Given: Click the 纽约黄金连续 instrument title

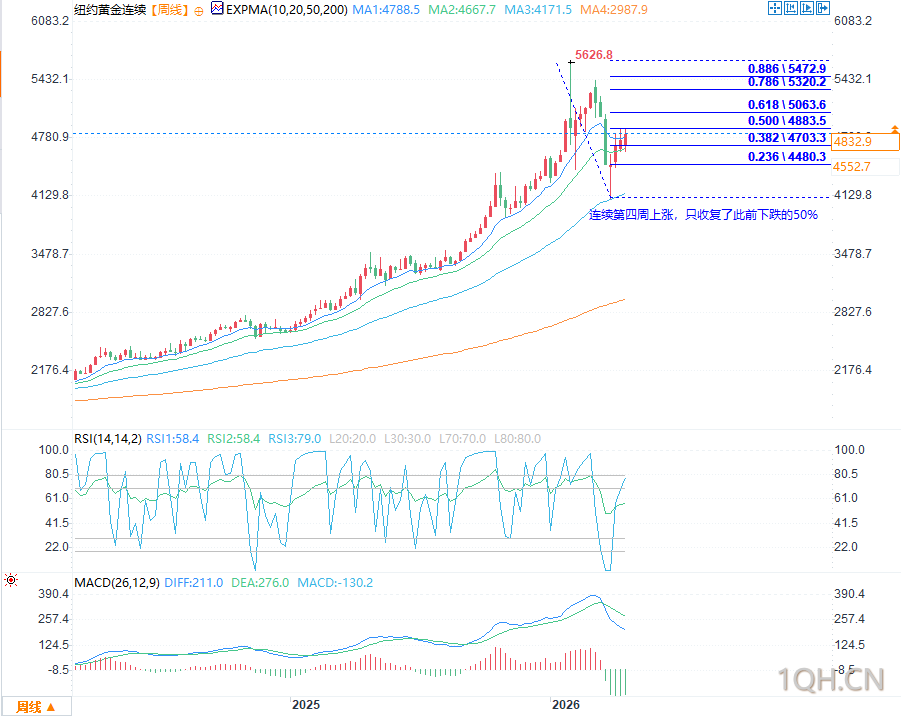Looking at the screenshot, I should point(110,10).
